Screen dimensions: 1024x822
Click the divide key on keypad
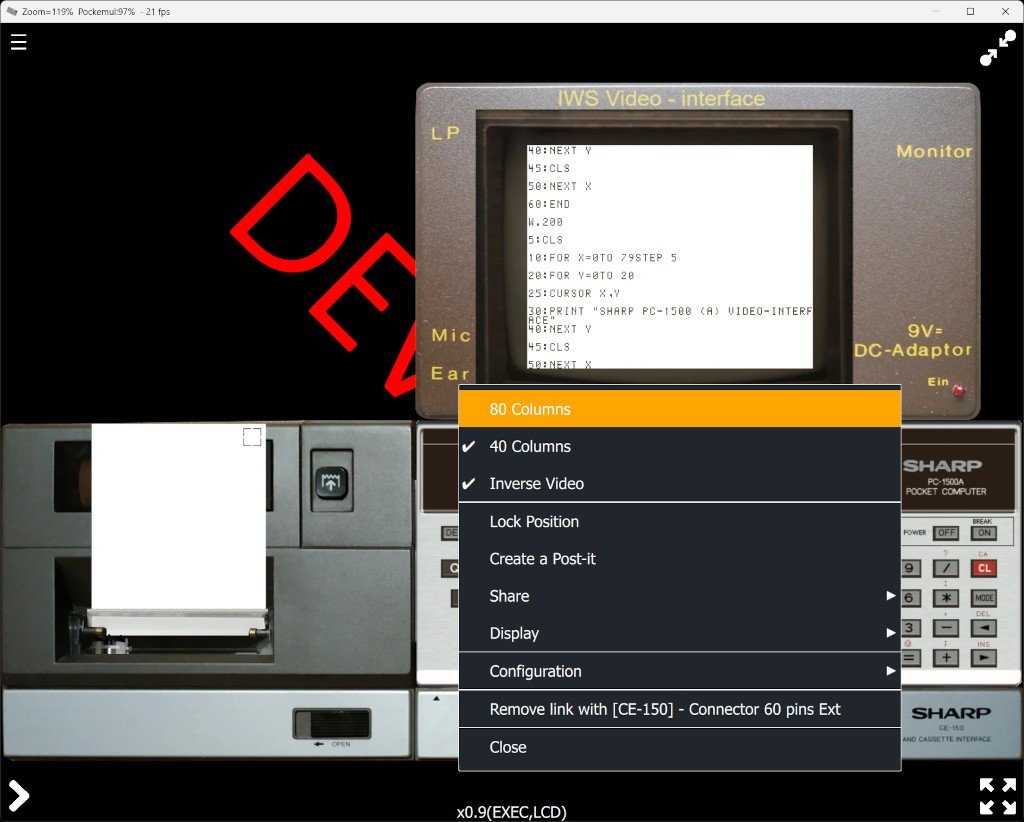click(x=946, y=568)
